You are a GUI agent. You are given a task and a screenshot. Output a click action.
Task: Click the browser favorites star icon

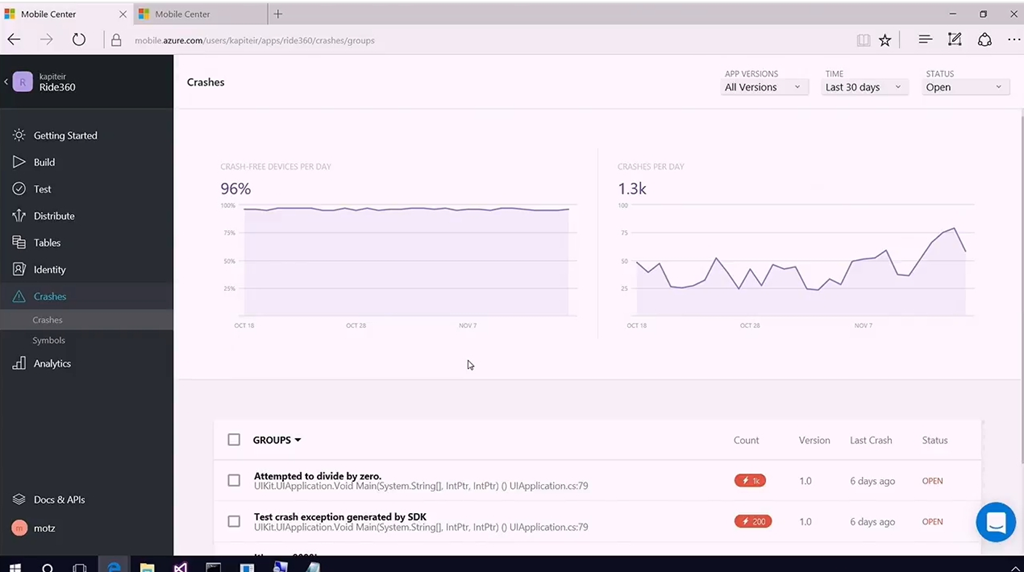coord(885,40)
